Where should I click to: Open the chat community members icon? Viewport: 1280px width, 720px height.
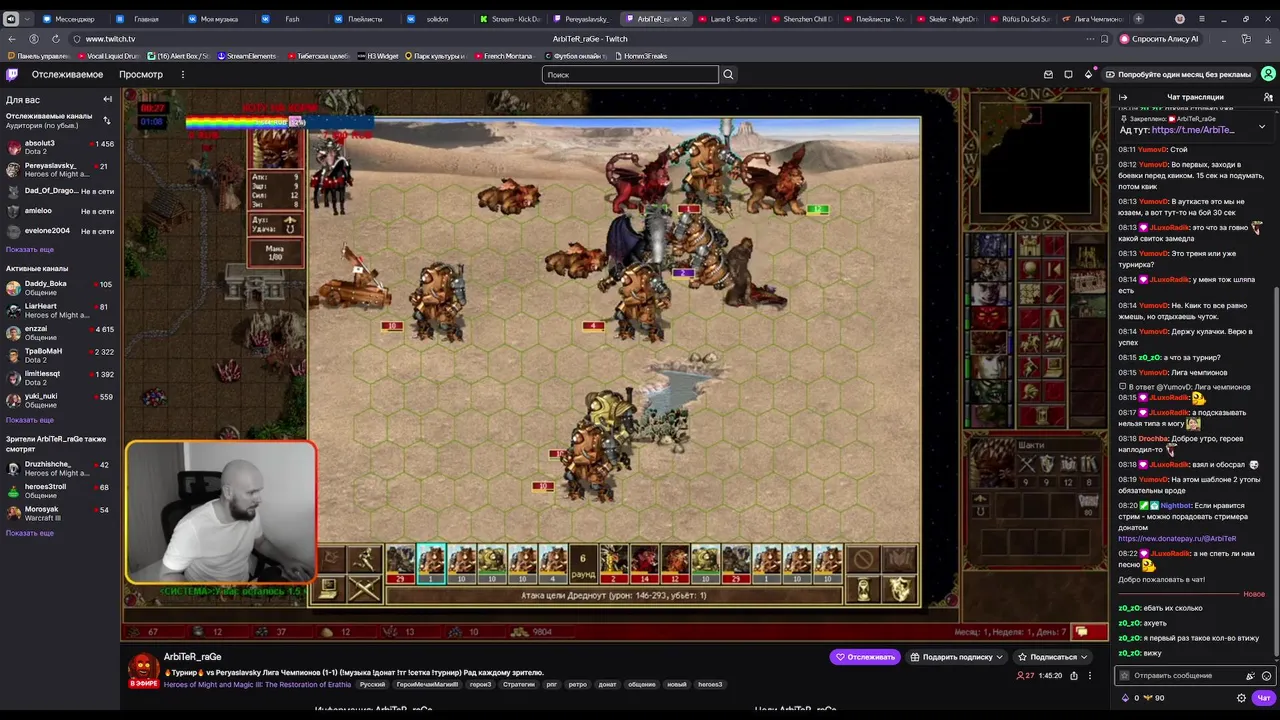(x=1268, y=97)
